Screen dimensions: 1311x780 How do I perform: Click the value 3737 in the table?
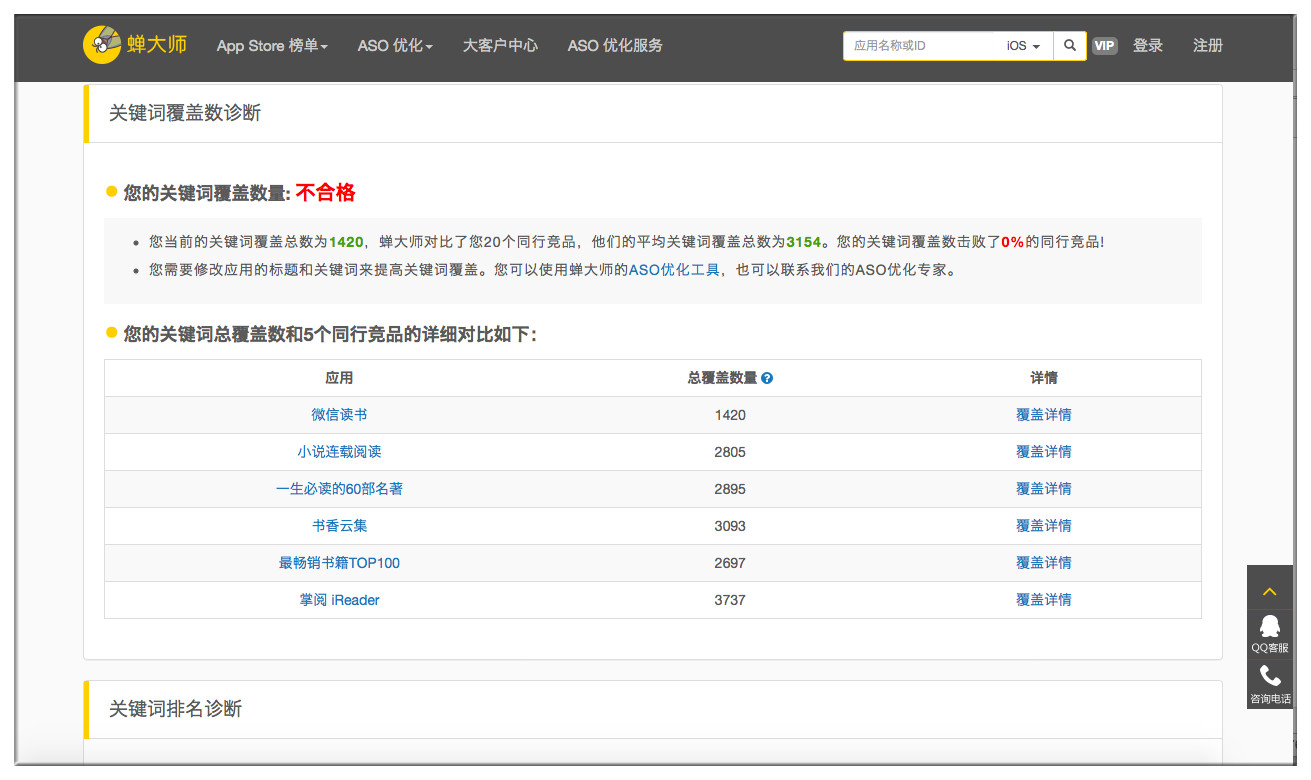(x=730, y=600)
